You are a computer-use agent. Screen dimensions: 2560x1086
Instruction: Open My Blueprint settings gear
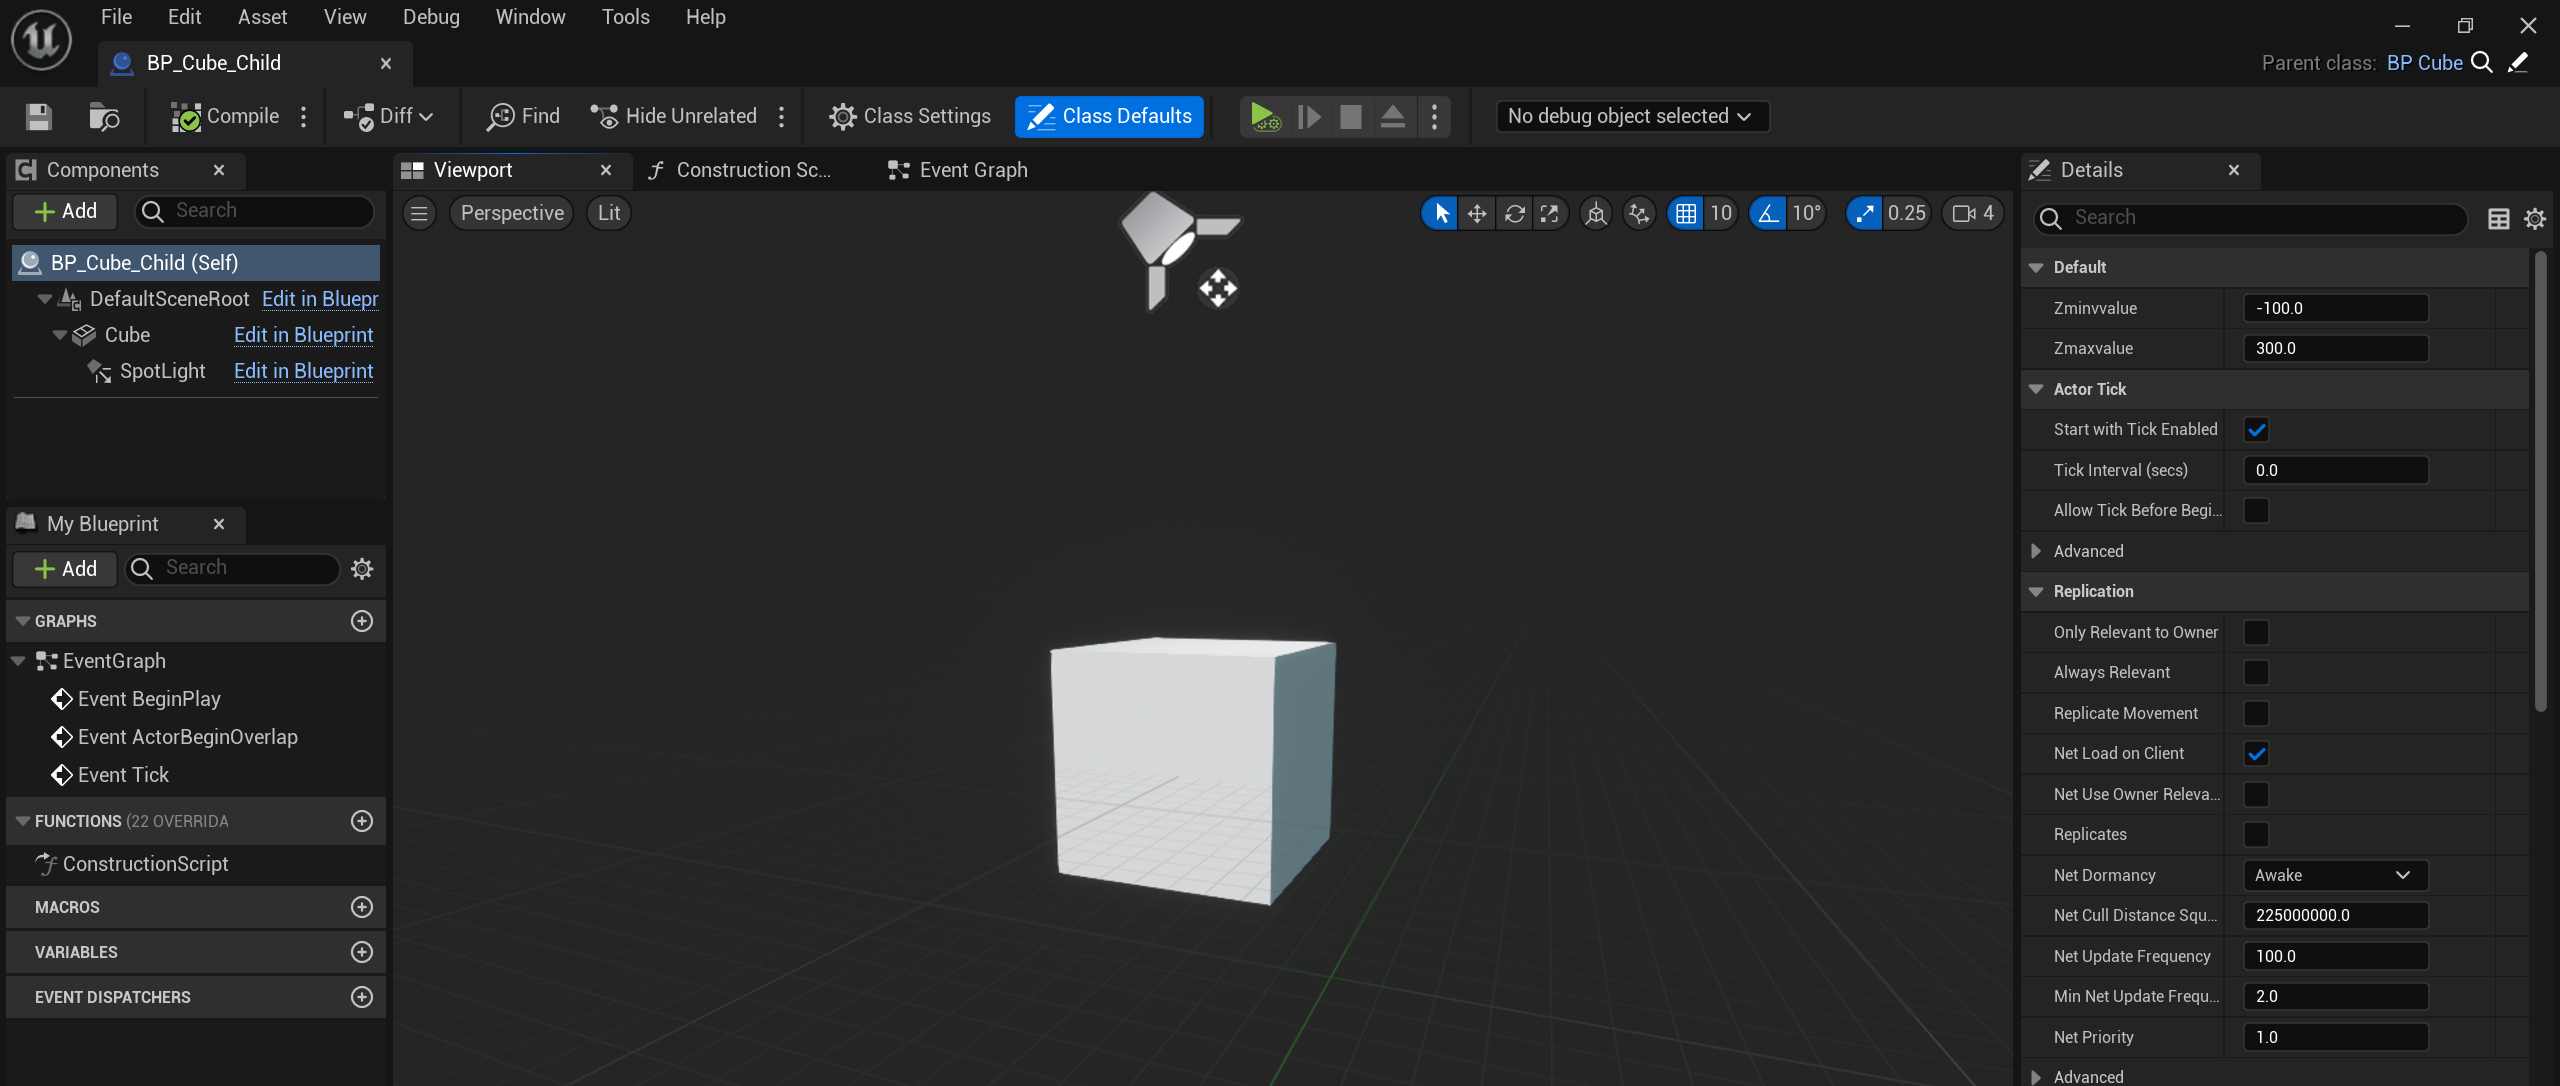point(362,569)
